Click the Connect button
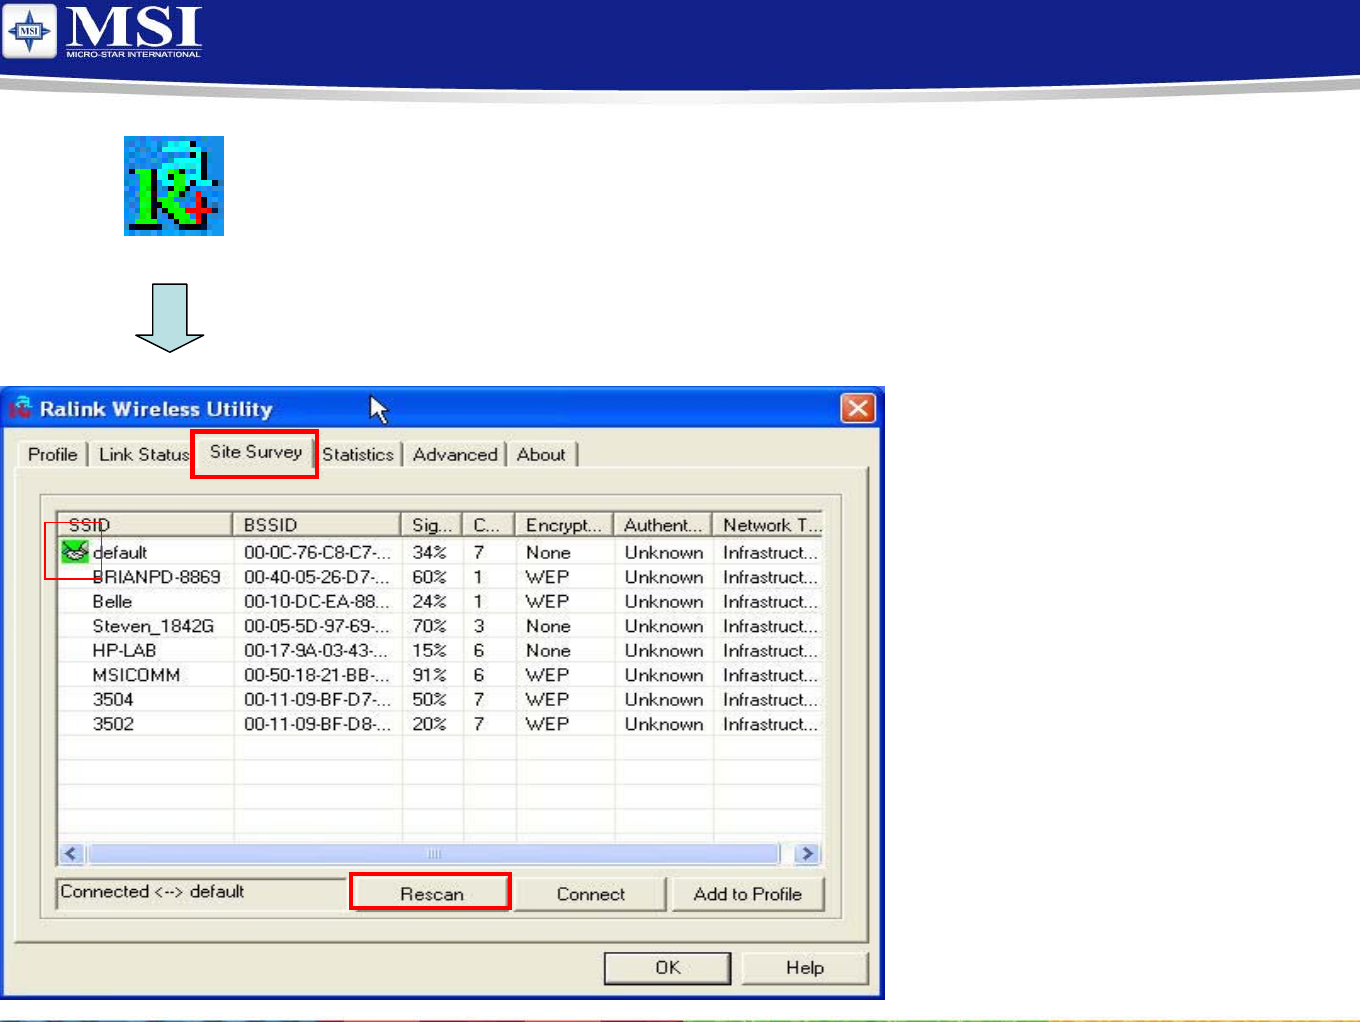This screenshot has width=1360, height=1022. point(590,894)
